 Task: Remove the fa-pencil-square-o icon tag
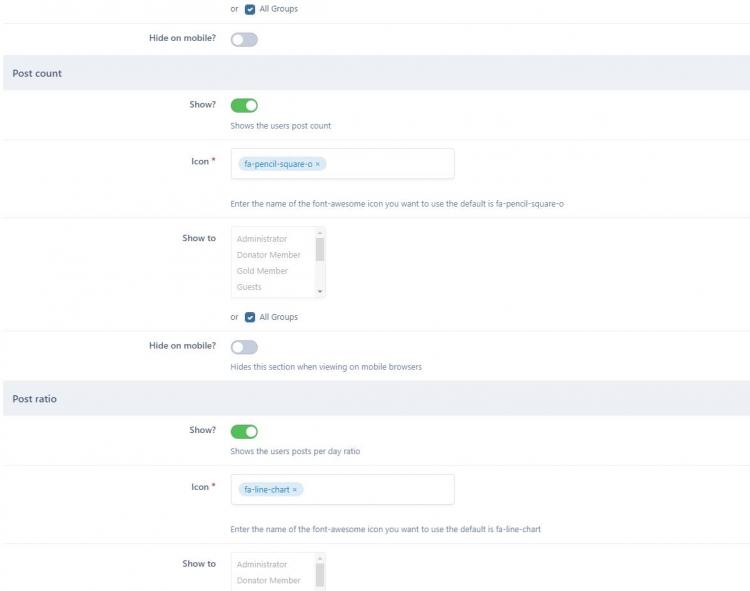click(318, 164)
